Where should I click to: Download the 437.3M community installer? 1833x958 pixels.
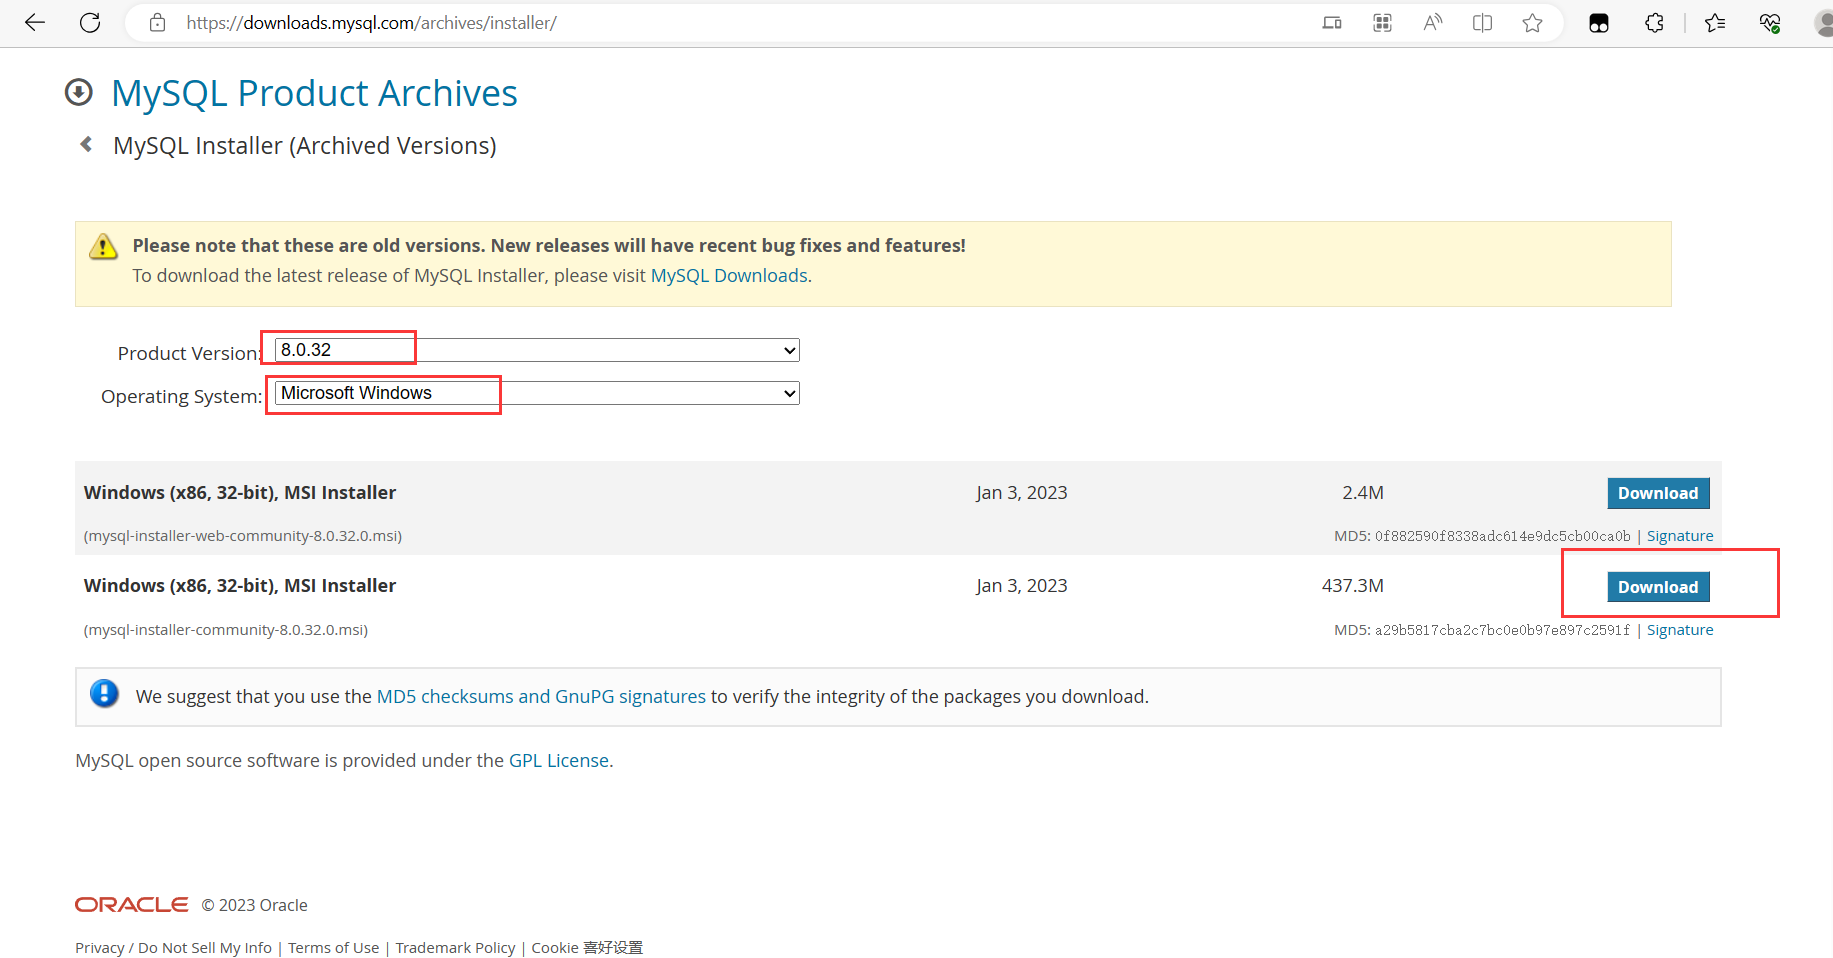coord(1658,587)
